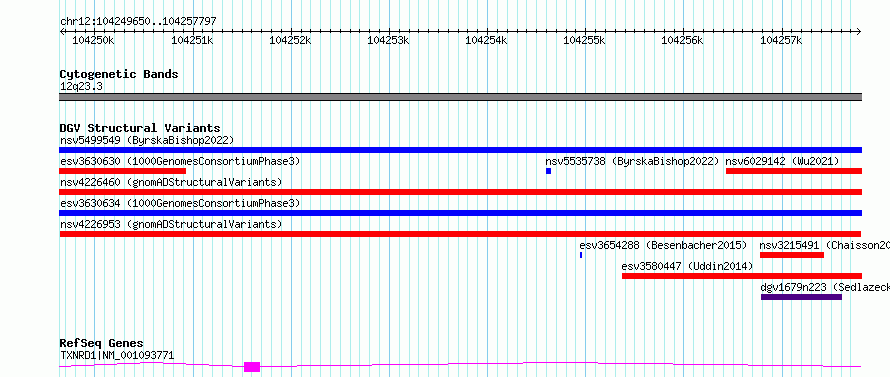Open the nsv4226953 (gnomADStructuralVariants) label
This screenshot has height=377, width=890.
(171, 224)
